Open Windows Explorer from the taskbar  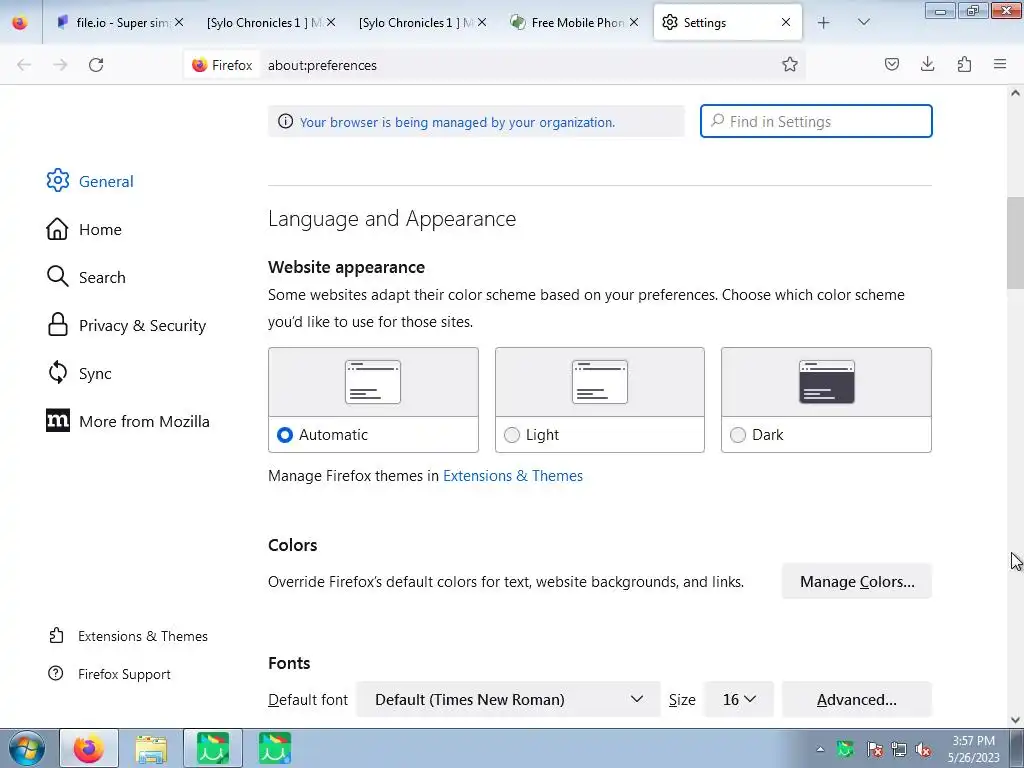pos(151,748)
